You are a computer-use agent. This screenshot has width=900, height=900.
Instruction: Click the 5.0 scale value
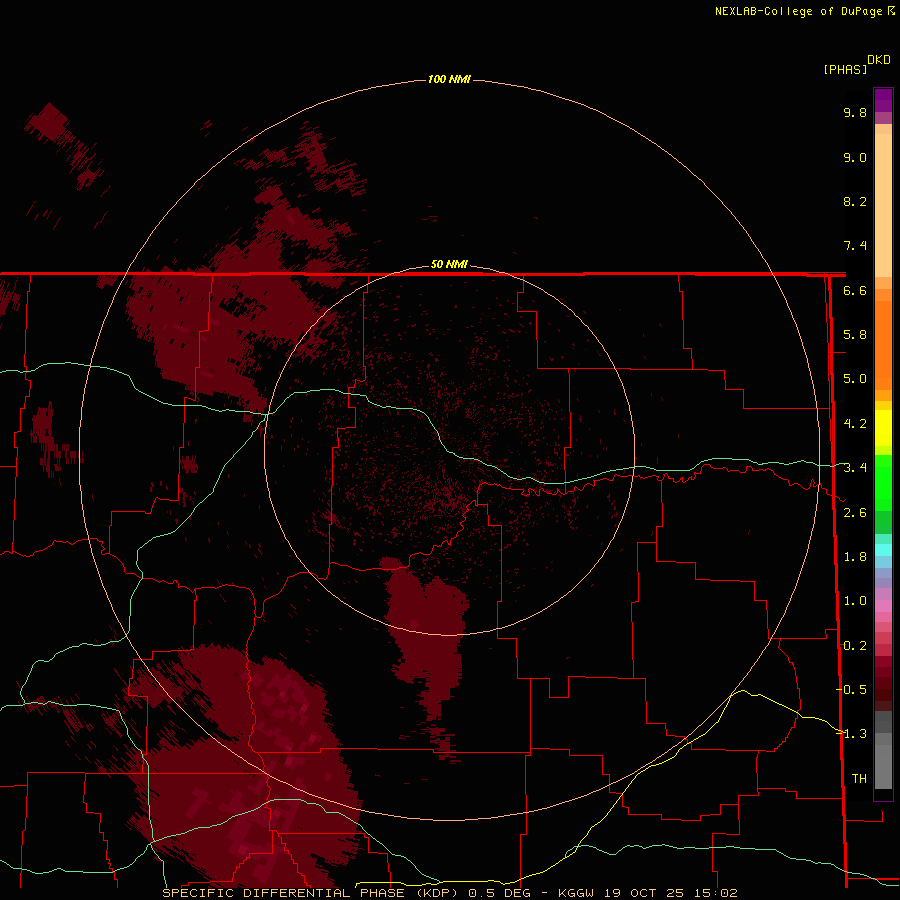click(x=855, y=379)
